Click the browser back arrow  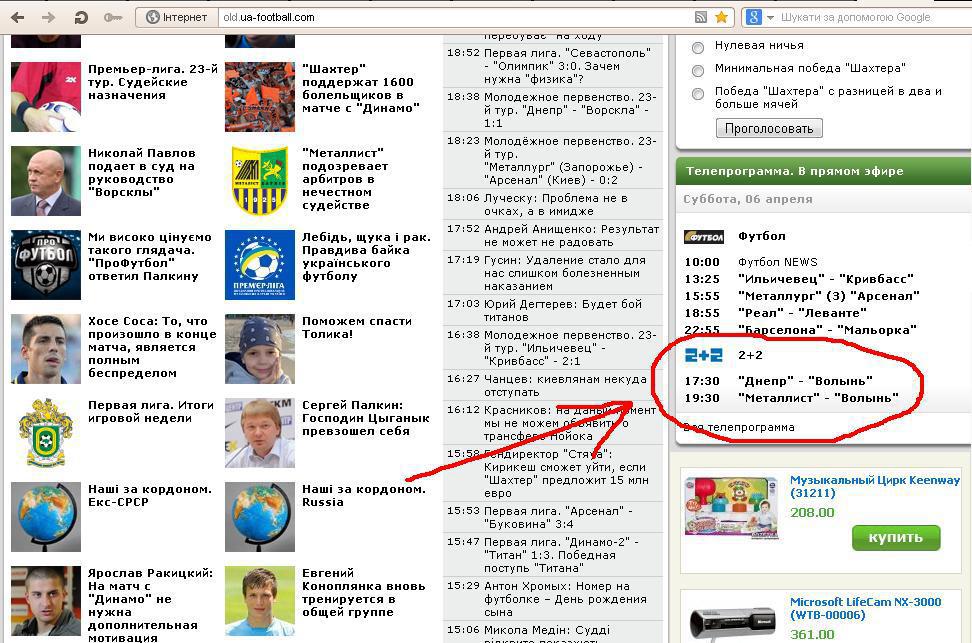pos(19,17)
